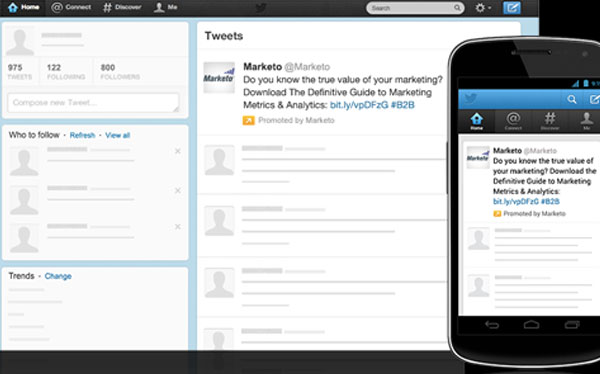Tap the Me tab on the phone
The width and height of the screenshot is (600, 374).
coord(586,121)
